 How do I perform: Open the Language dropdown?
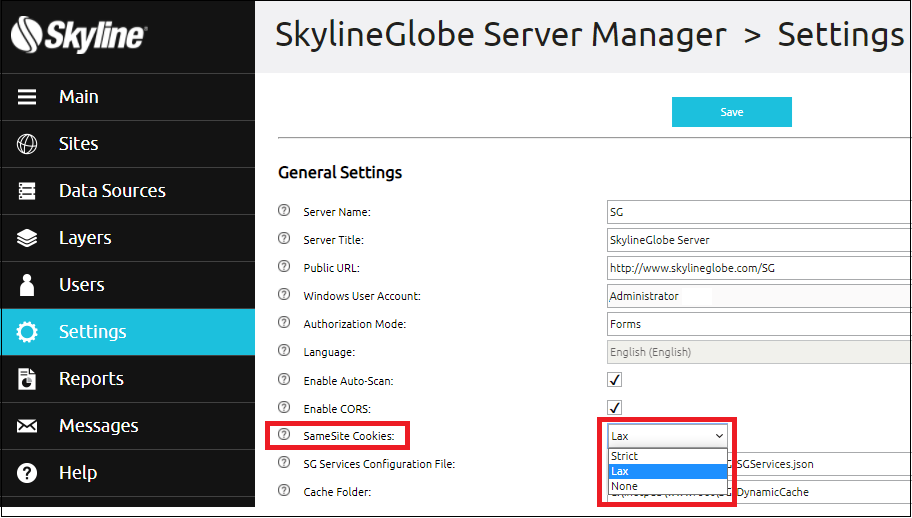(x=758, y=352)
